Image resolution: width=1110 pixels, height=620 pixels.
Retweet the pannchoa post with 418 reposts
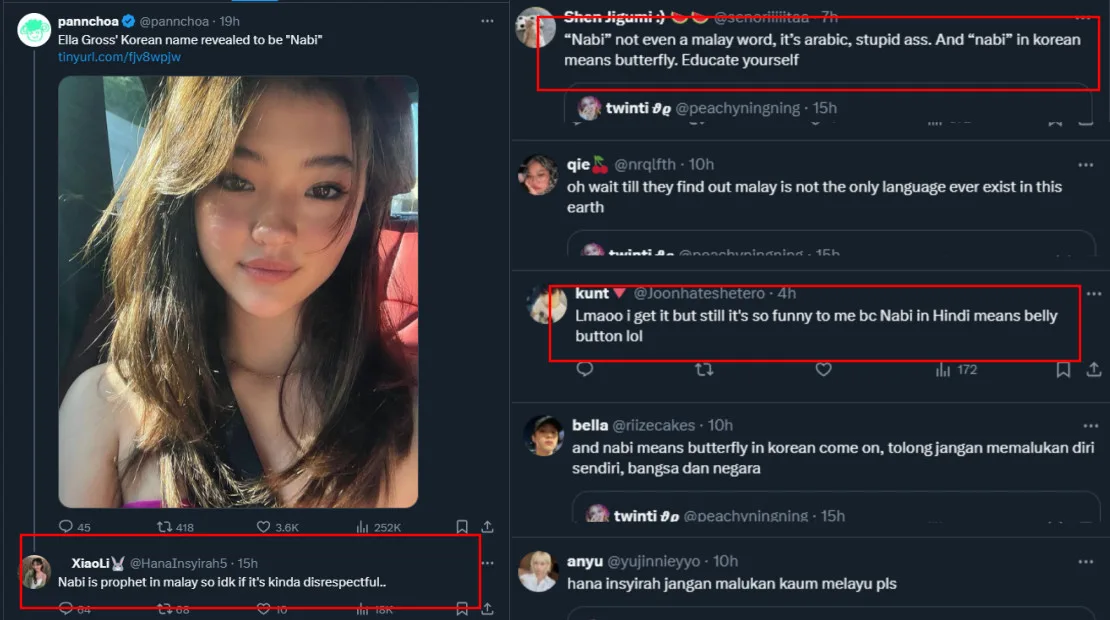click(x=164, y=527)
